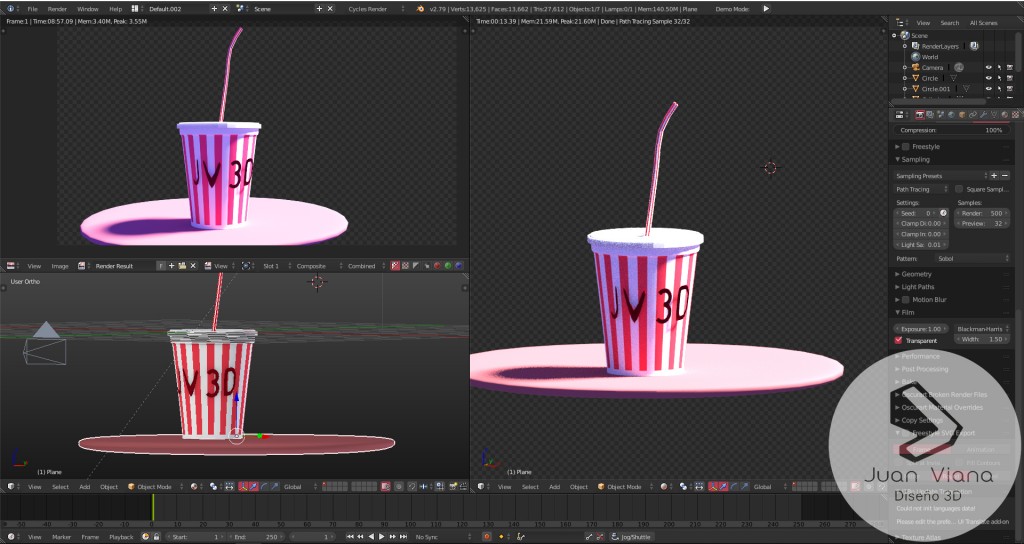Expand the Light Paths panel
This screenshot has width=1024, height=544.
pos(916,287)
